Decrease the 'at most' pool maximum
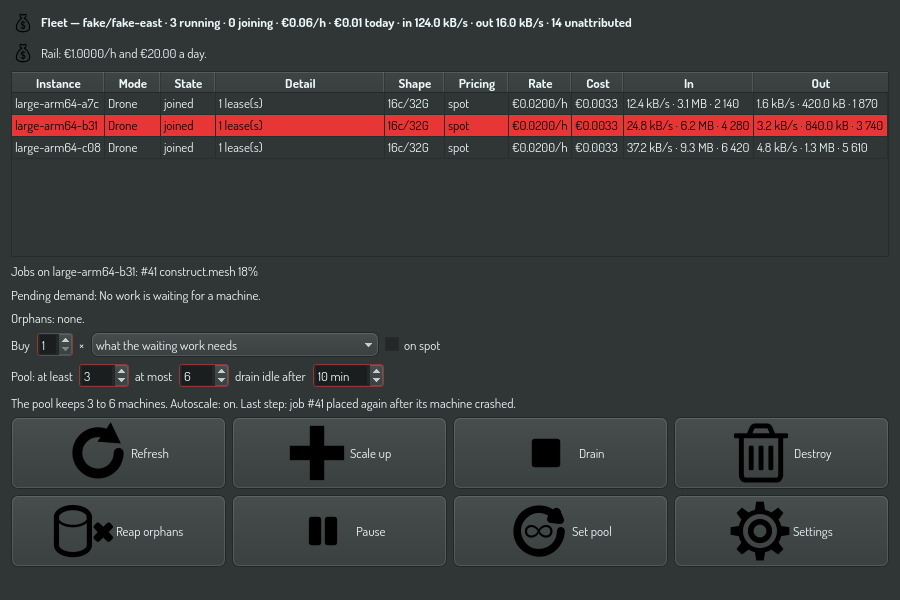Screen dimensions: 900x600 (222, 381)
